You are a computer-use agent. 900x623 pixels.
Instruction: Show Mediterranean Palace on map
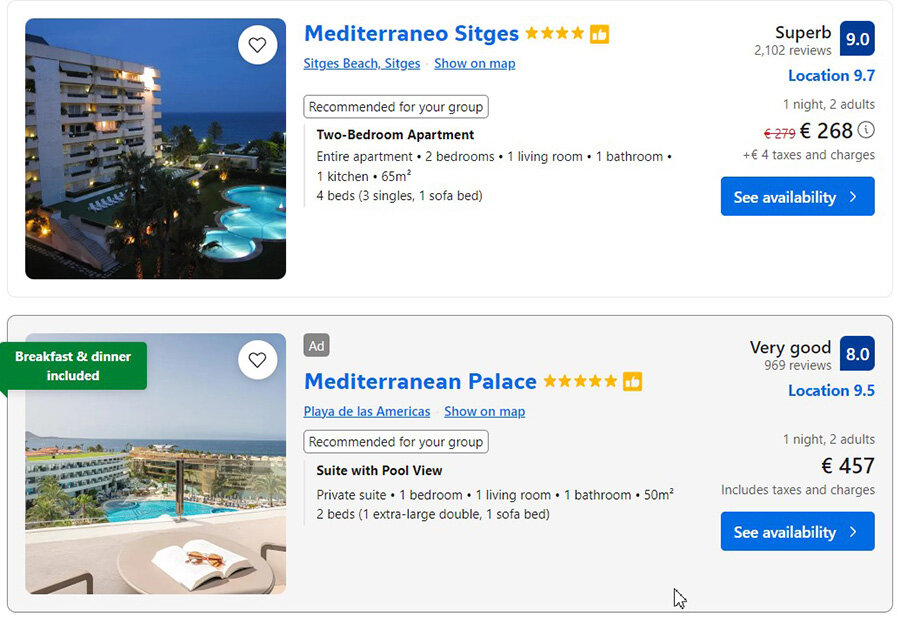coord(484,411)
